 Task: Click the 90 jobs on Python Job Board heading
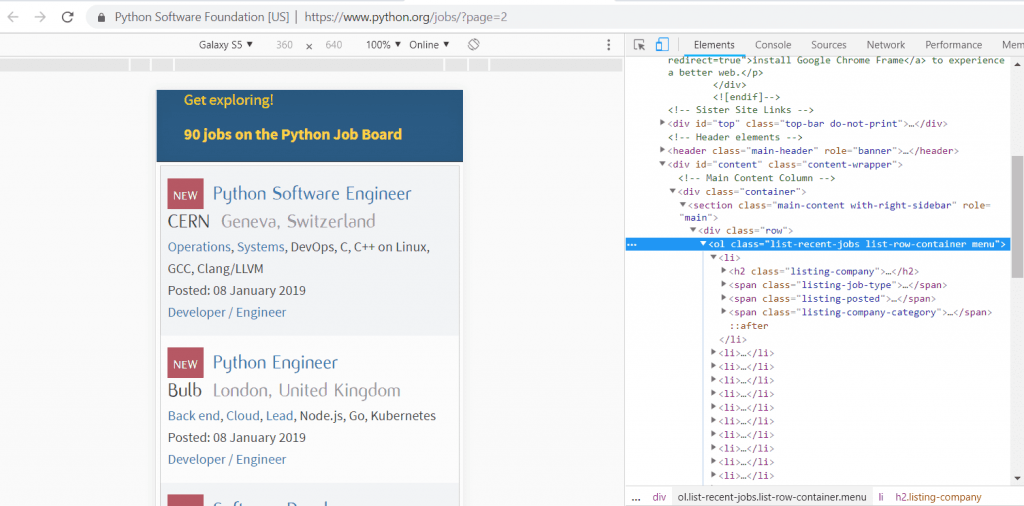293,134
